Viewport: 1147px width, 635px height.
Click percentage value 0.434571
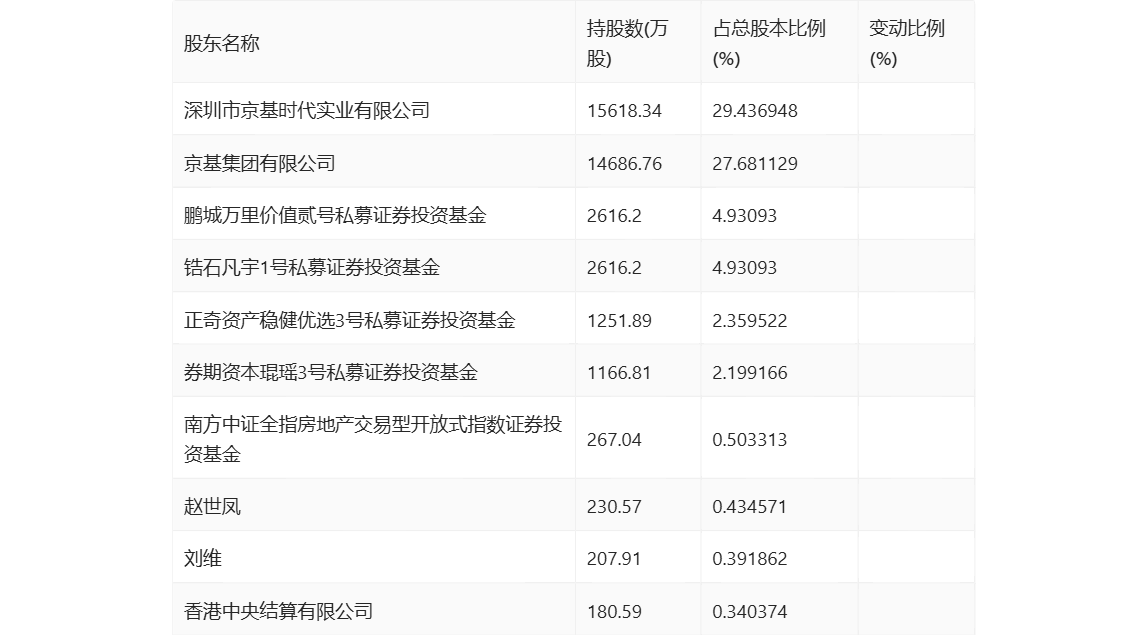click(x=750, y=506)
